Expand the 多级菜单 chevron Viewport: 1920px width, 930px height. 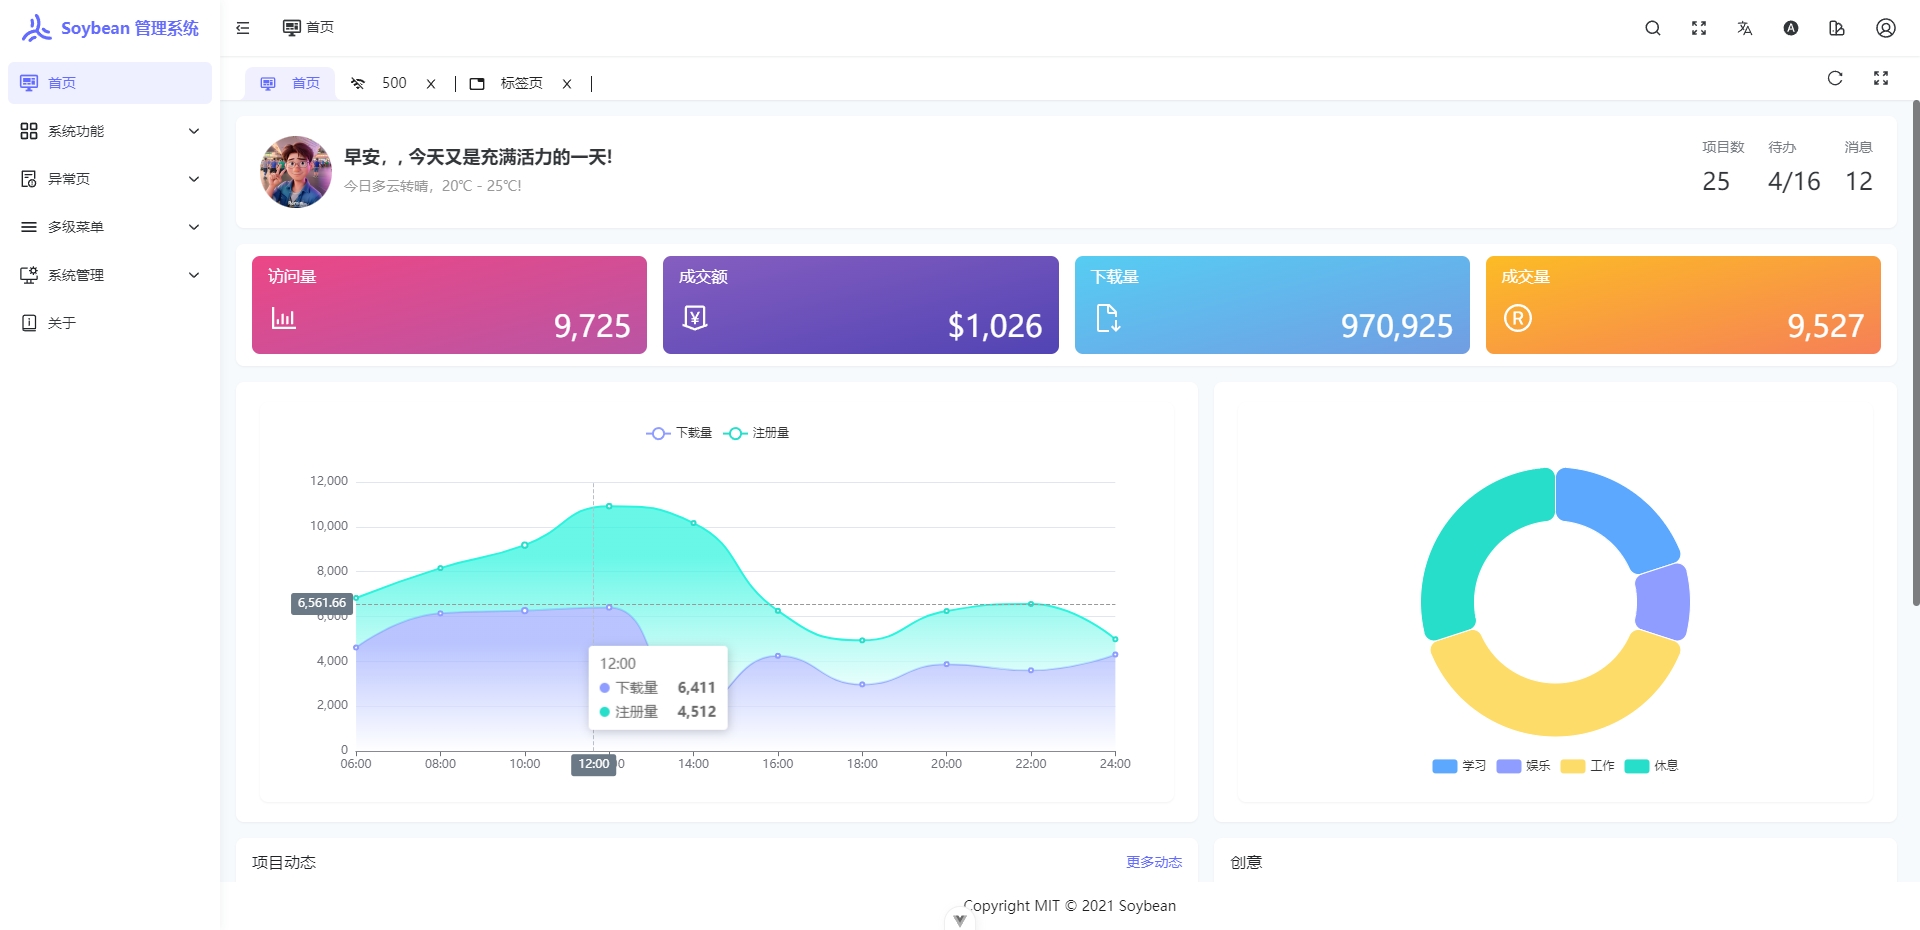[194, 227]
